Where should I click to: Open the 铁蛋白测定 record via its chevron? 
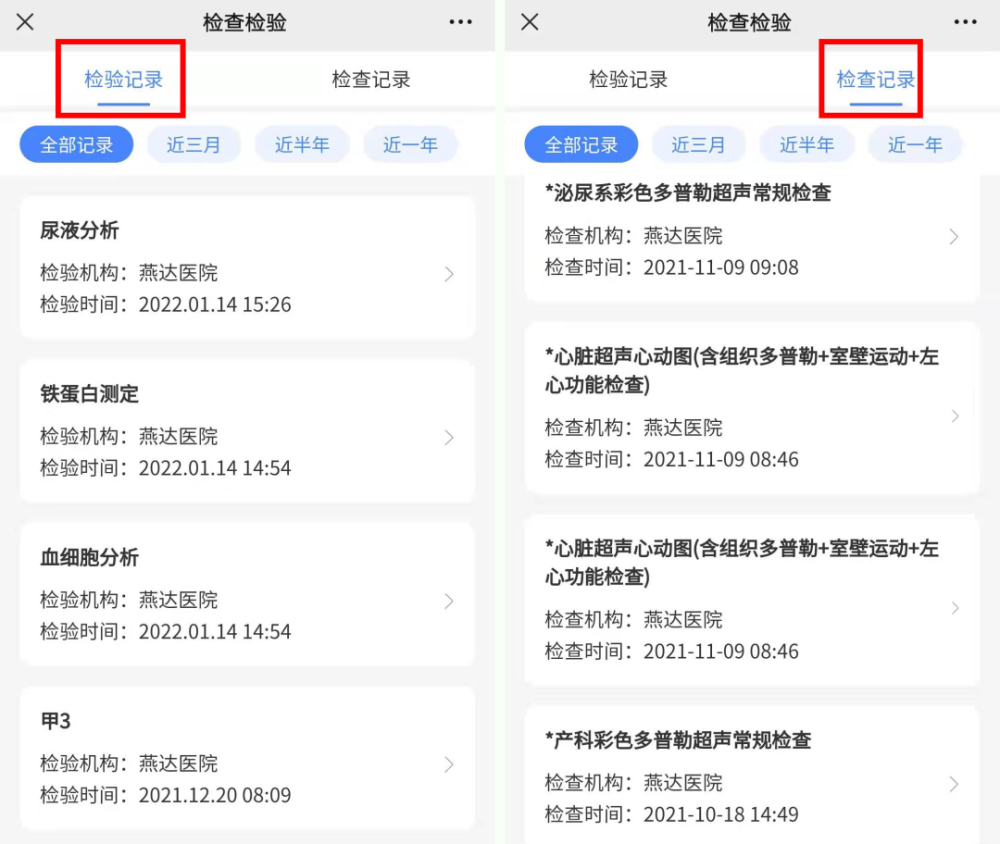pyautogui.click(x=449, y=437)
